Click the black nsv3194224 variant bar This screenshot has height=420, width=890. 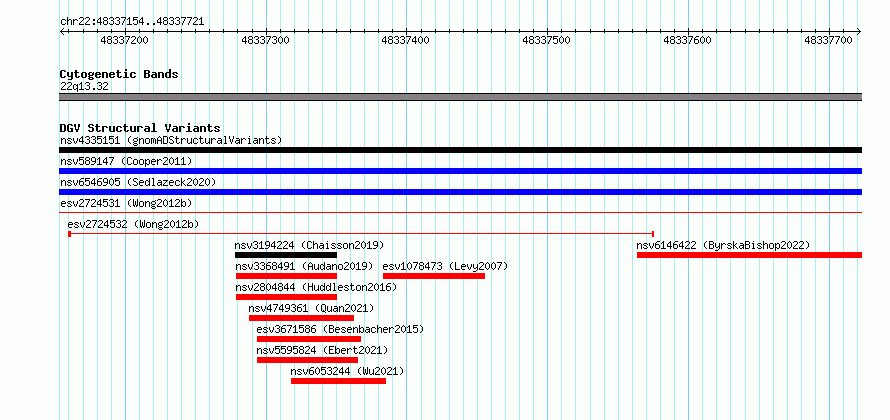tap(286, 255)
